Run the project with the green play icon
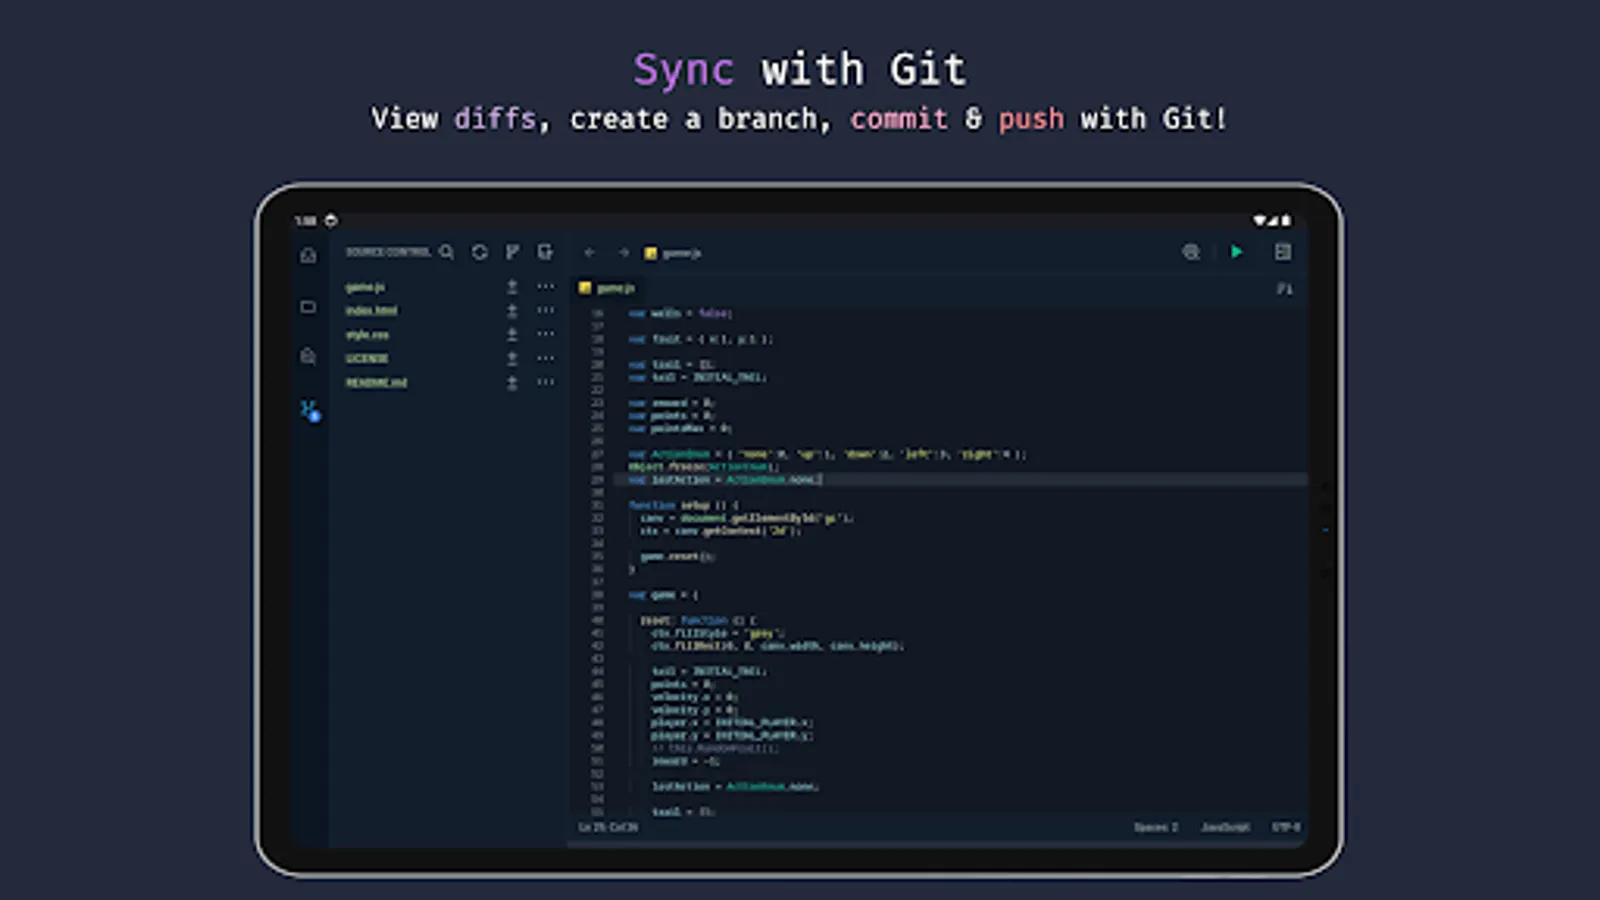1600x900 pixels. [x=1237, y=252]
